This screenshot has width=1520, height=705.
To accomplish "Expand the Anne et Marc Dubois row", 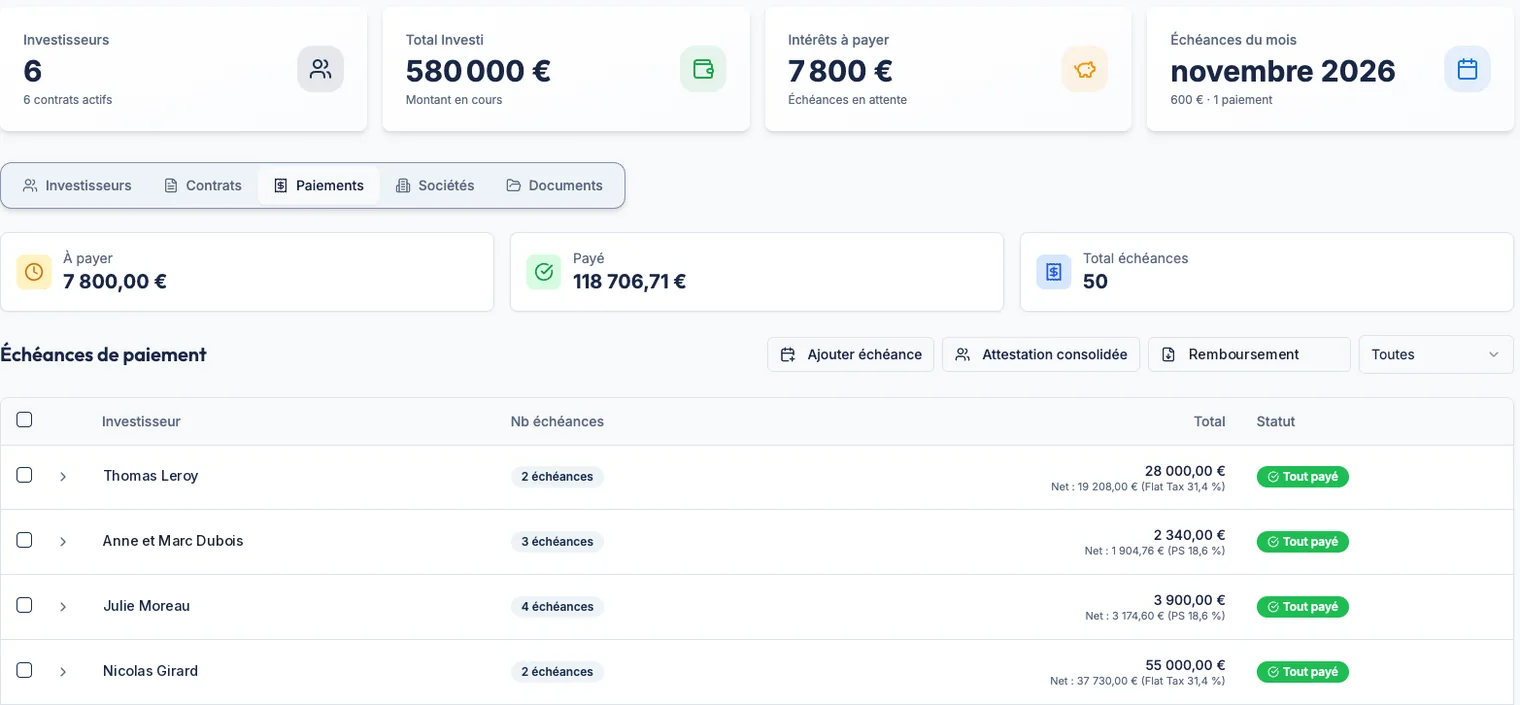I will click(63, 542).
